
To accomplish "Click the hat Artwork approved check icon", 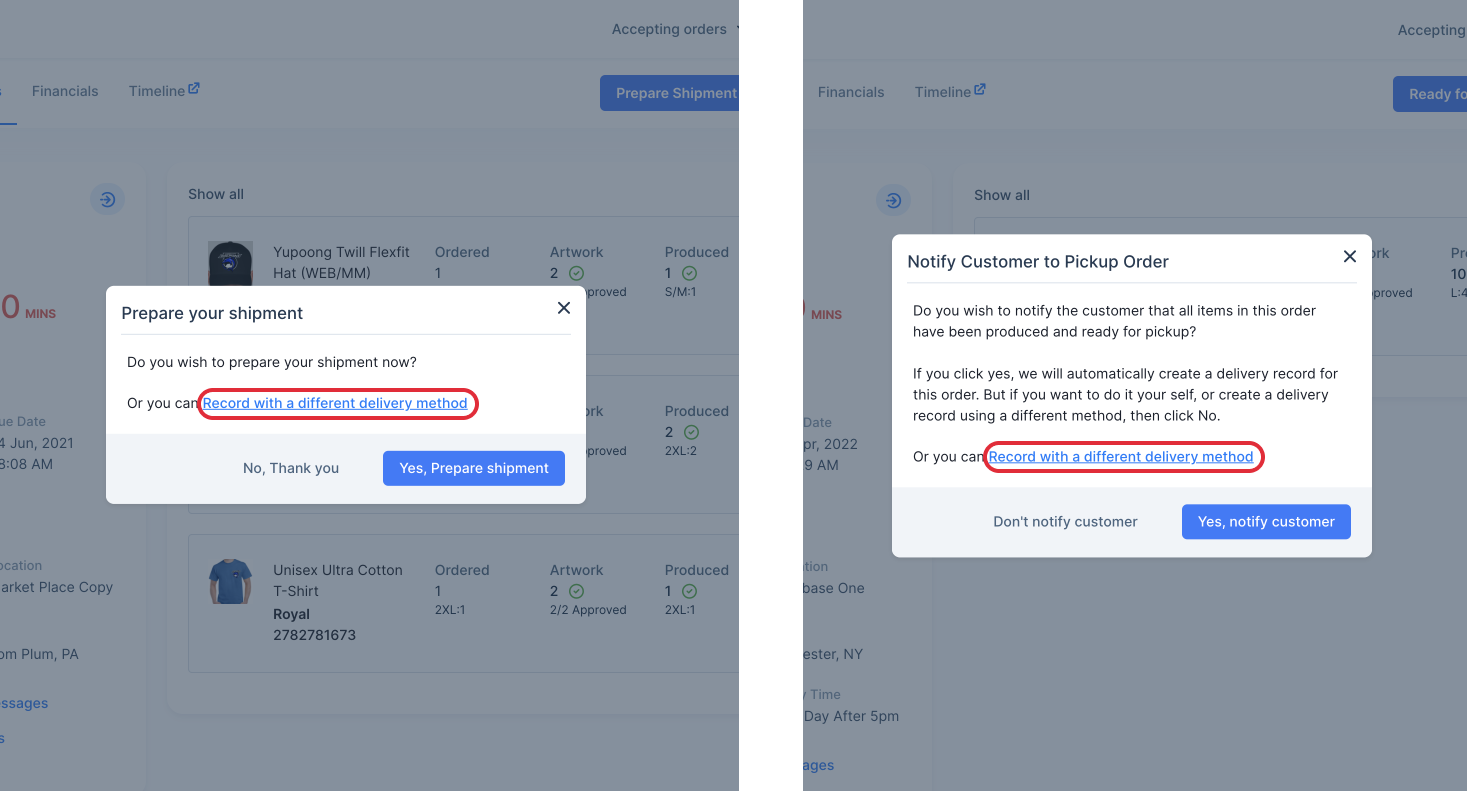I will 576,273.
